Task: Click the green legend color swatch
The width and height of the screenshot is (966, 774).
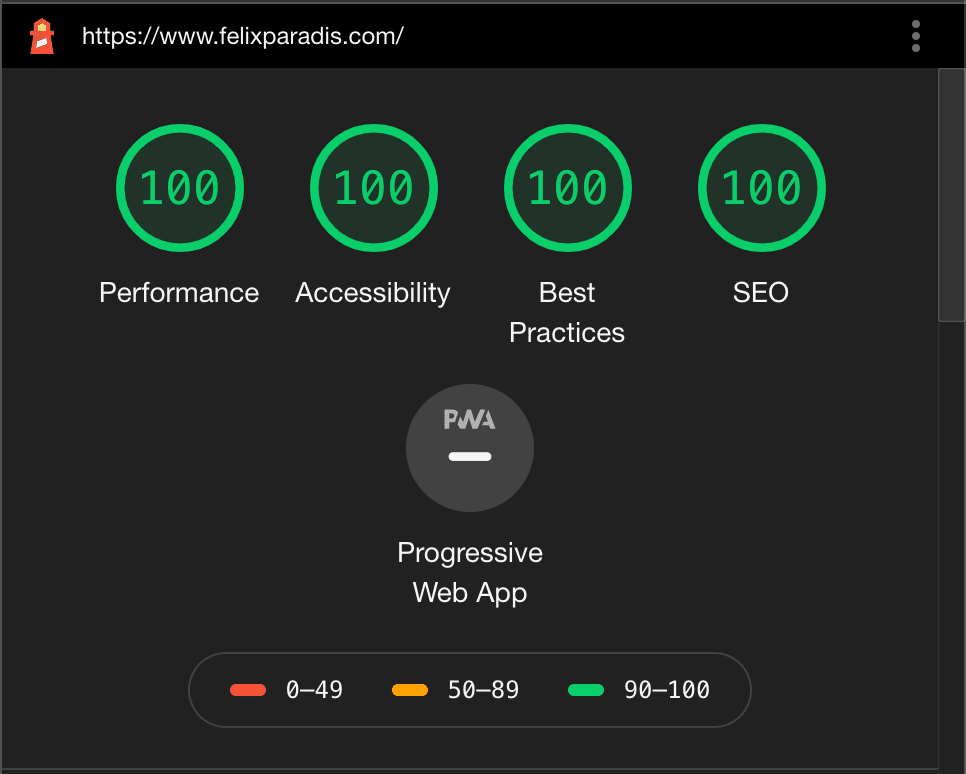Action: [x=586, y=690]
